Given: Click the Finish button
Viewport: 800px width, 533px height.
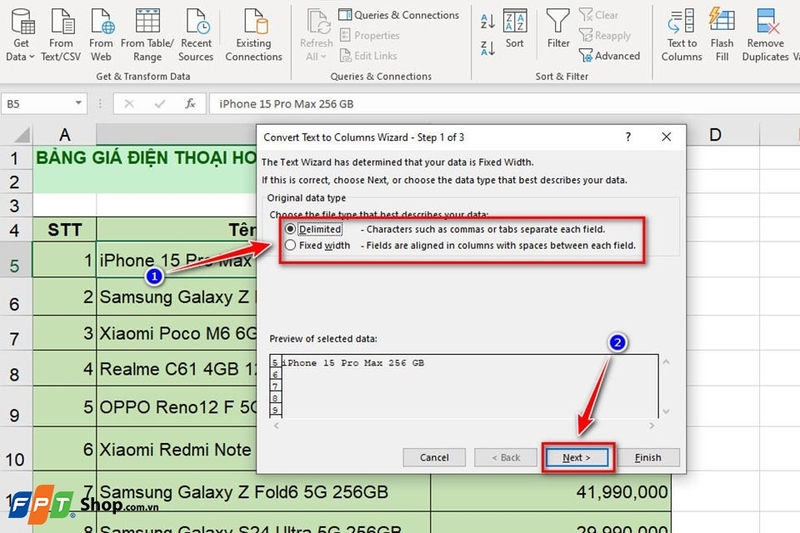Looking at the screenshot, I should tap(648, 458).
